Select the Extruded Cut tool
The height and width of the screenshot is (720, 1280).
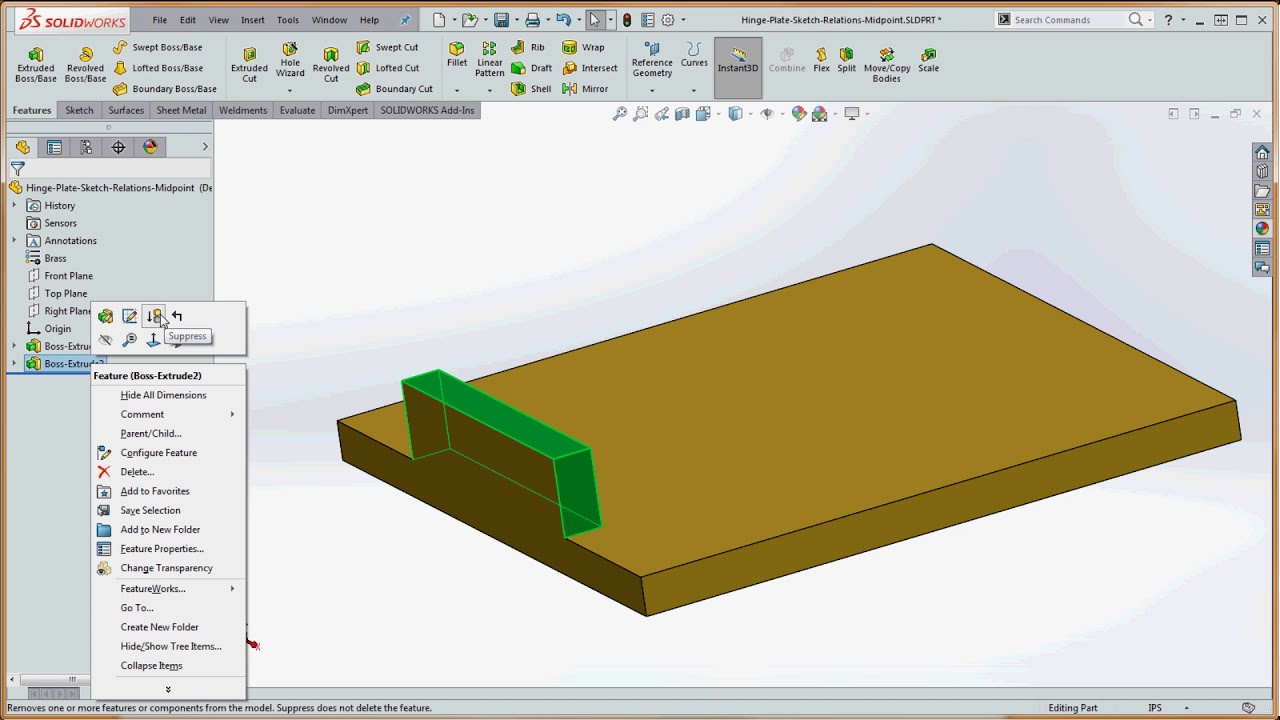249,65
